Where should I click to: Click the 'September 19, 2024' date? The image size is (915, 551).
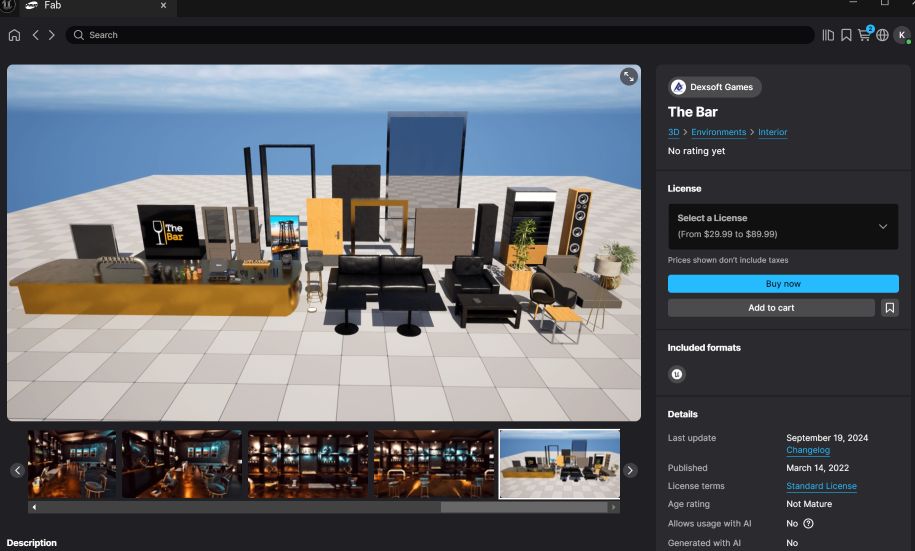pos(827,438)
